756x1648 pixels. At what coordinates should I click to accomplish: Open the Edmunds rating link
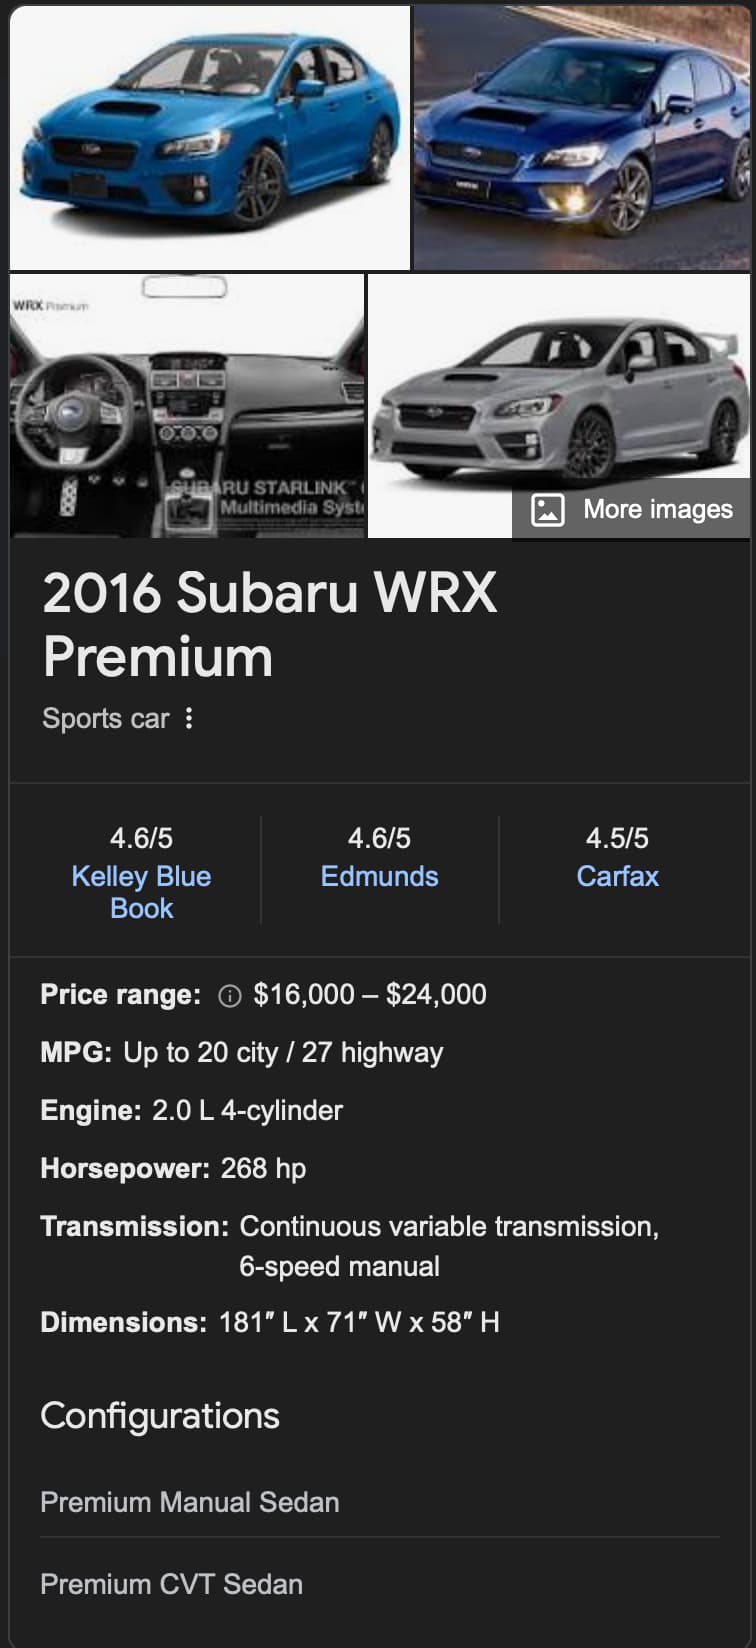[379, 876]
